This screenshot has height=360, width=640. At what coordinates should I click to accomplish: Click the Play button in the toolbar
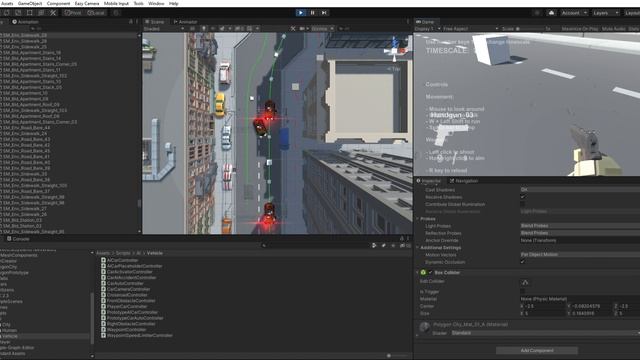301,13
